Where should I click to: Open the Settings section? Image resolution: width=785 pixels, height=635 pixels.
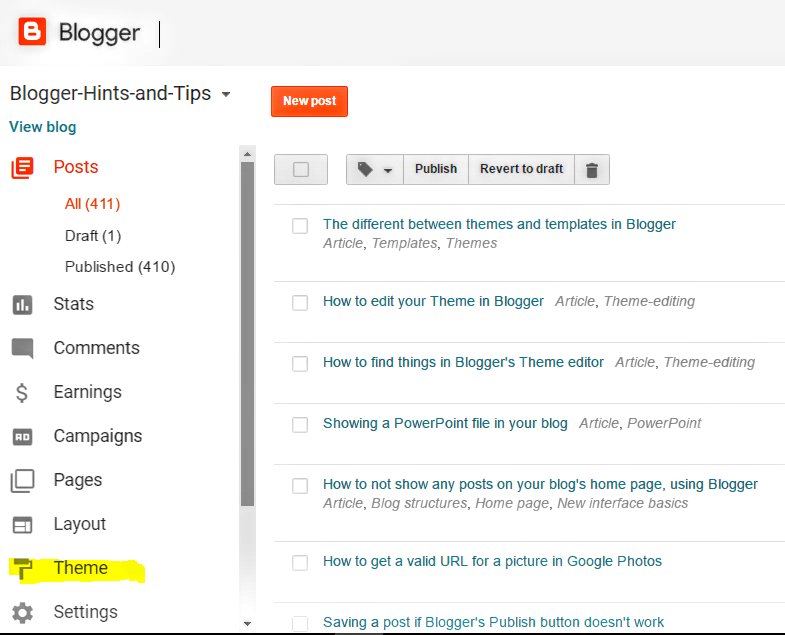[x=86, y=612]
